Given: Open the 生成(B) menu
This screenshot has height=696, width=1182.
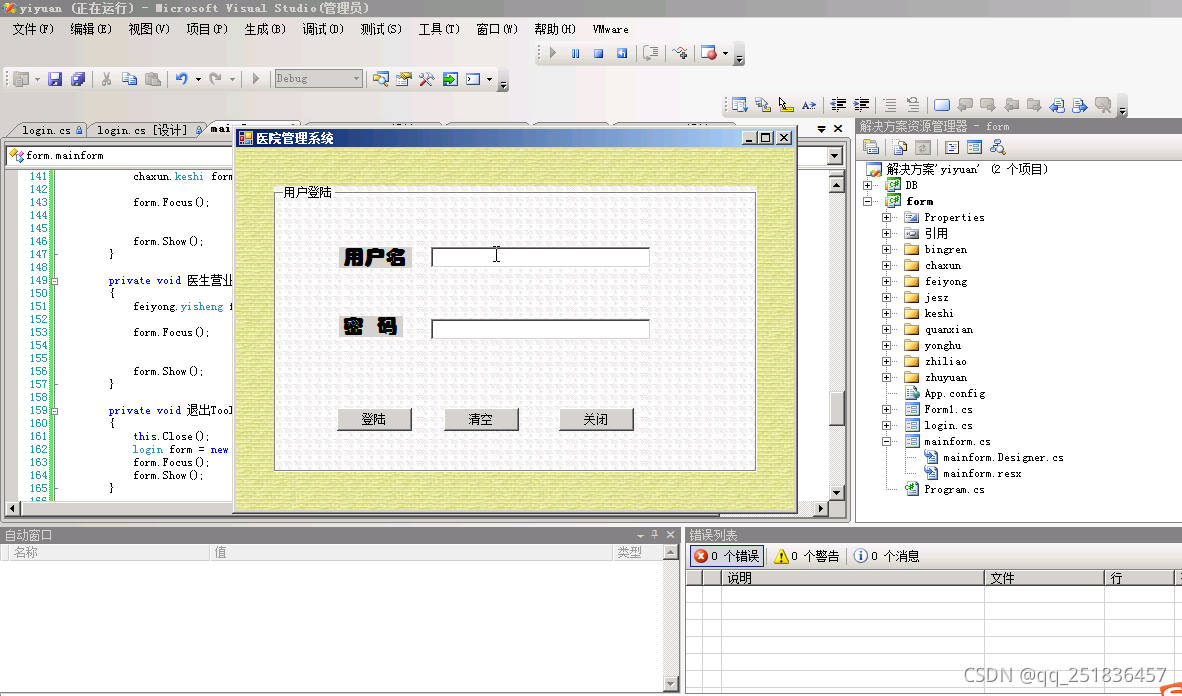Looking at the screenshot, I should point(265,29).
